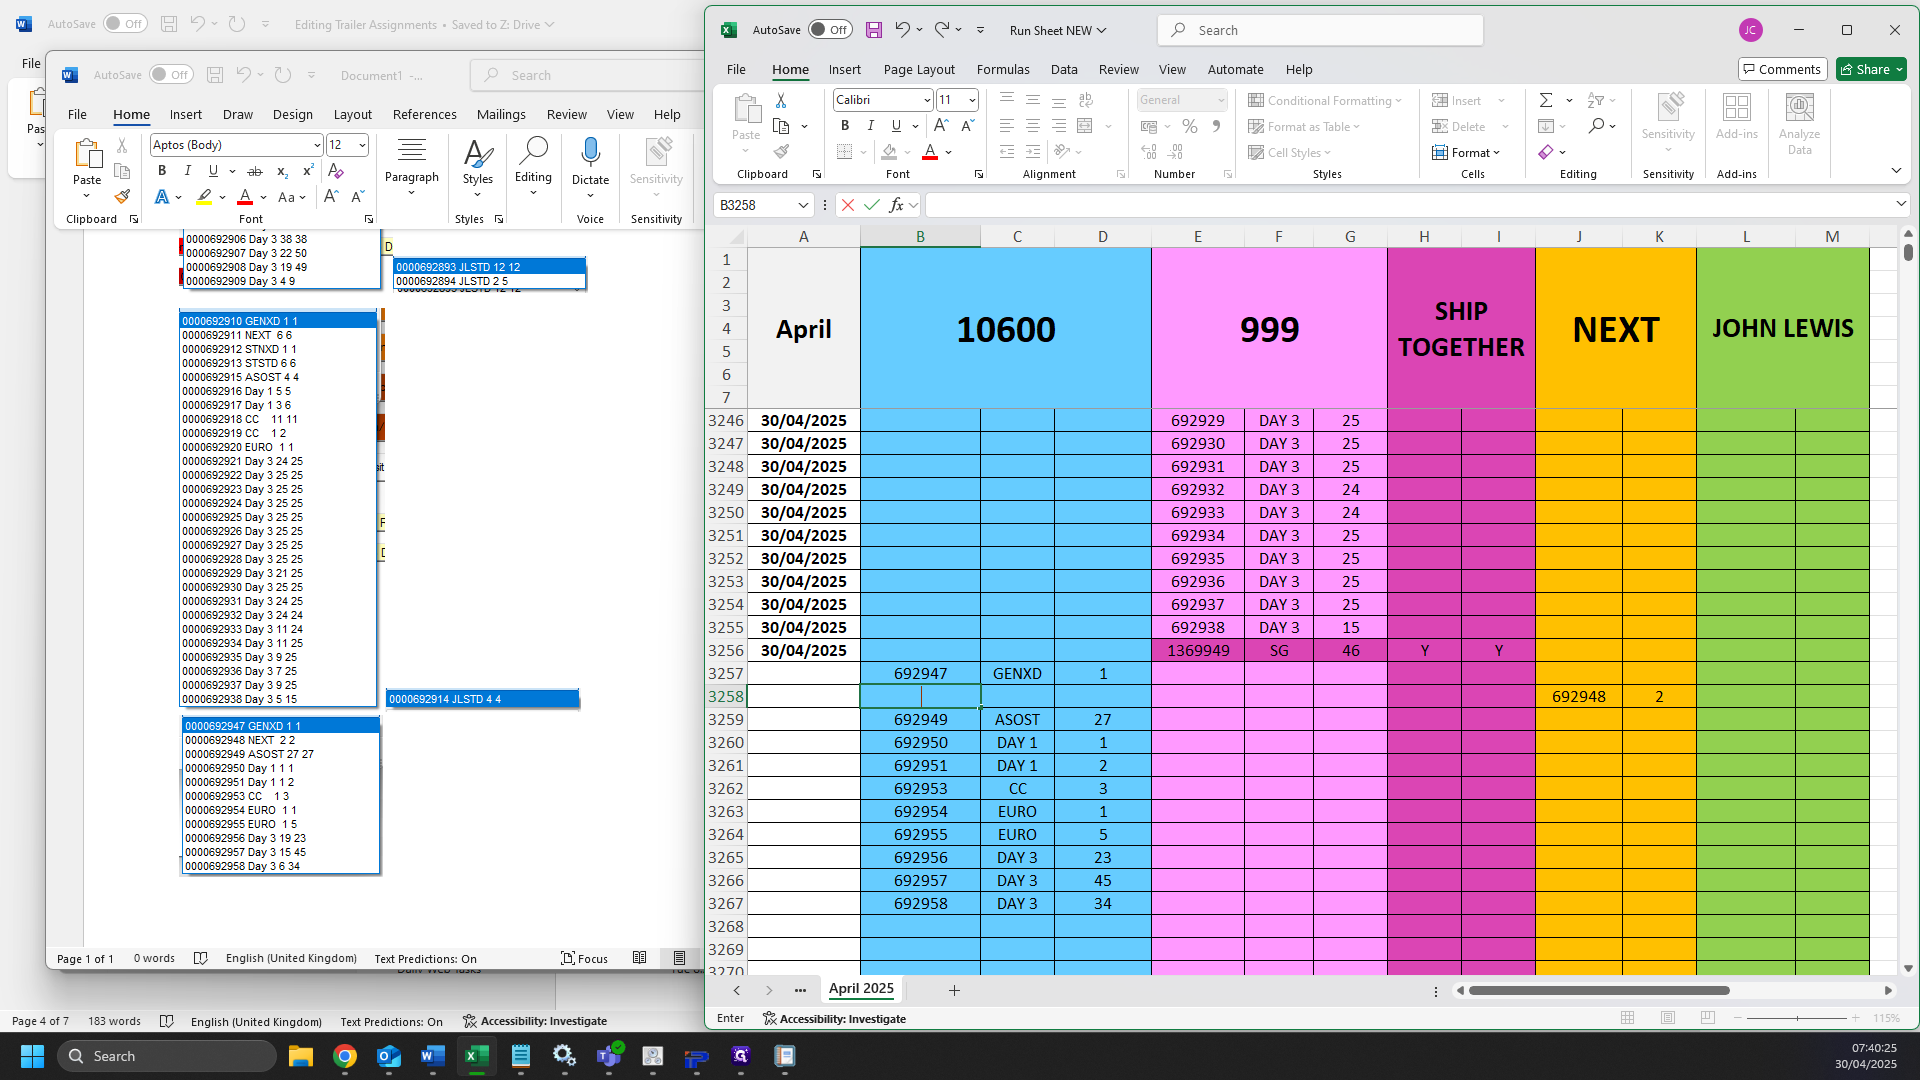Click Excel Cut scissors icon

pyautogui.click(x=781, y=101)
